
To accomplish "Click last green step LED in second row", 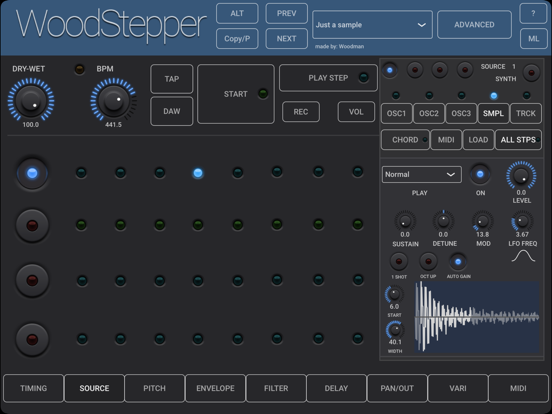I will point(358,224).
